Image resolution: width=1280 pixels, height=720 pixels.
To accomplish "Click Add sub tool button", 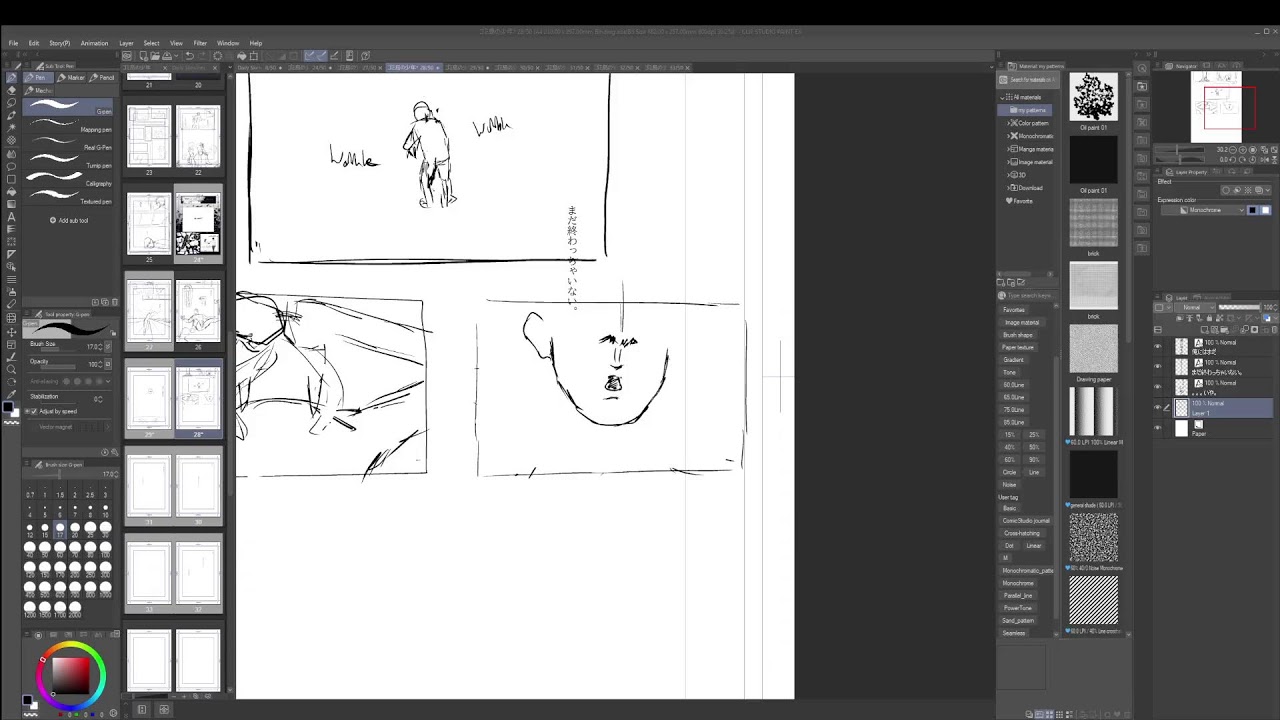I will point(70,220).
